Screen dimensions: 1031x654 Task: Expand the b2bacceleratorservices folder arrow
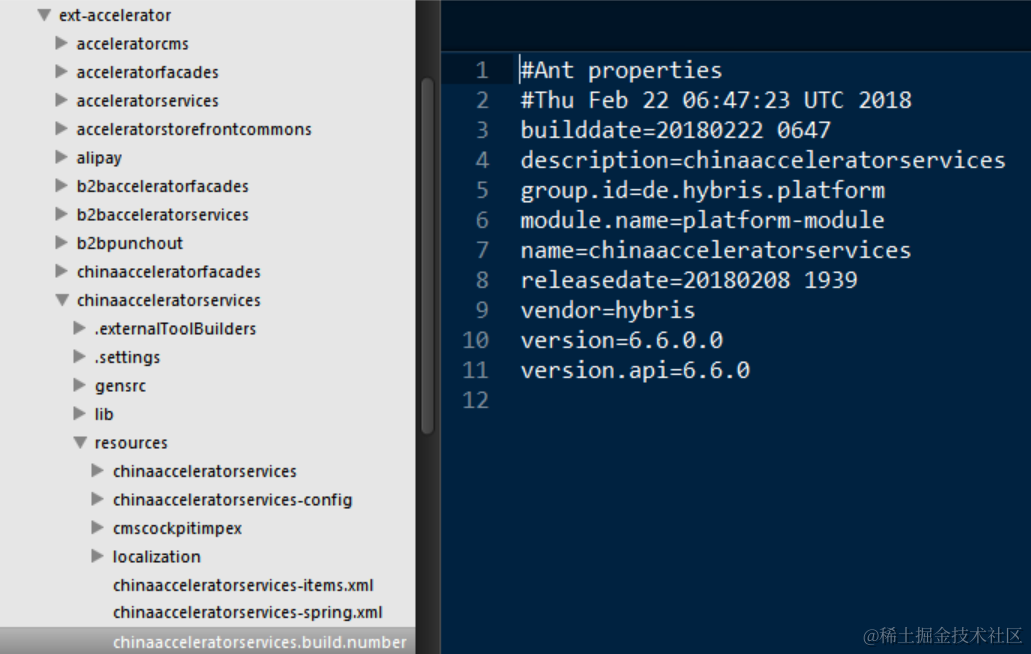[61, 214]
